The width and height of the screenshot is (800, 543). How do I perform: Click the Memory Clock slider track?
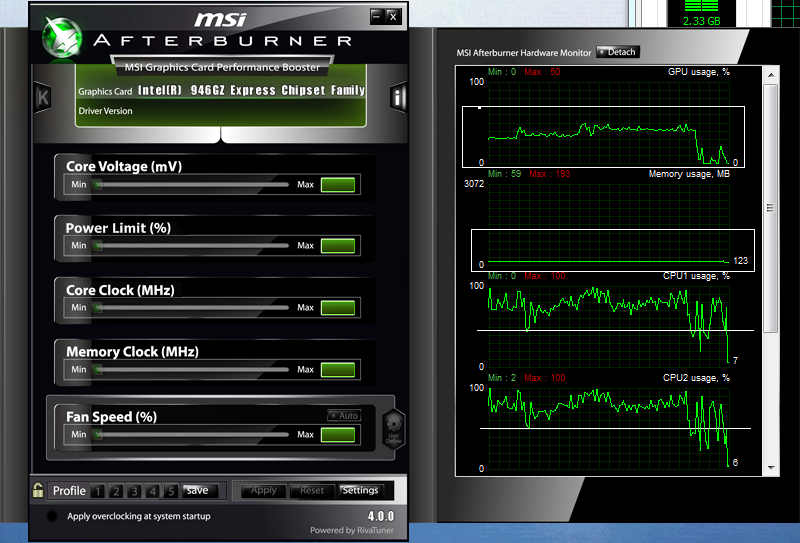coord(191,369)
